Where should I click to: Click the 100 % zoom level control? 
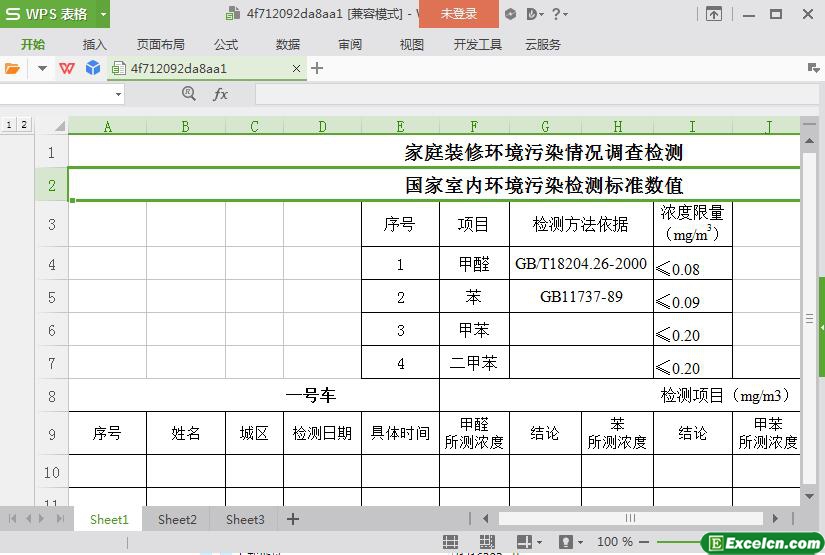click(614, 542)
